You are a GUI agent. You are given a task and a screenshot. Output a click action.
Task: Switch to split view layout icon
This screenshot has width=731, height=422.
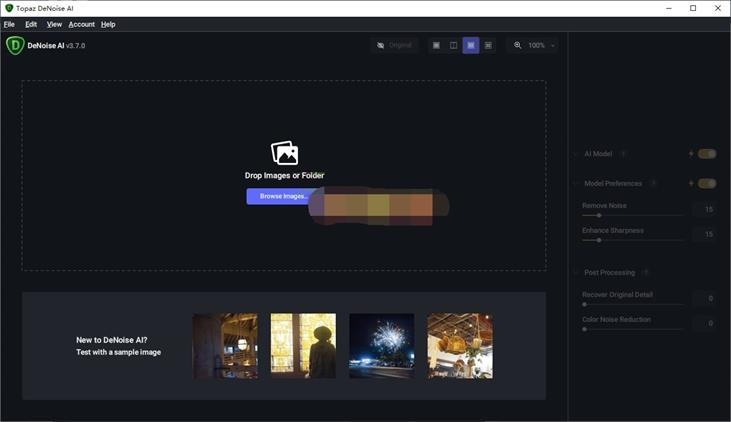tap(453, 45)
